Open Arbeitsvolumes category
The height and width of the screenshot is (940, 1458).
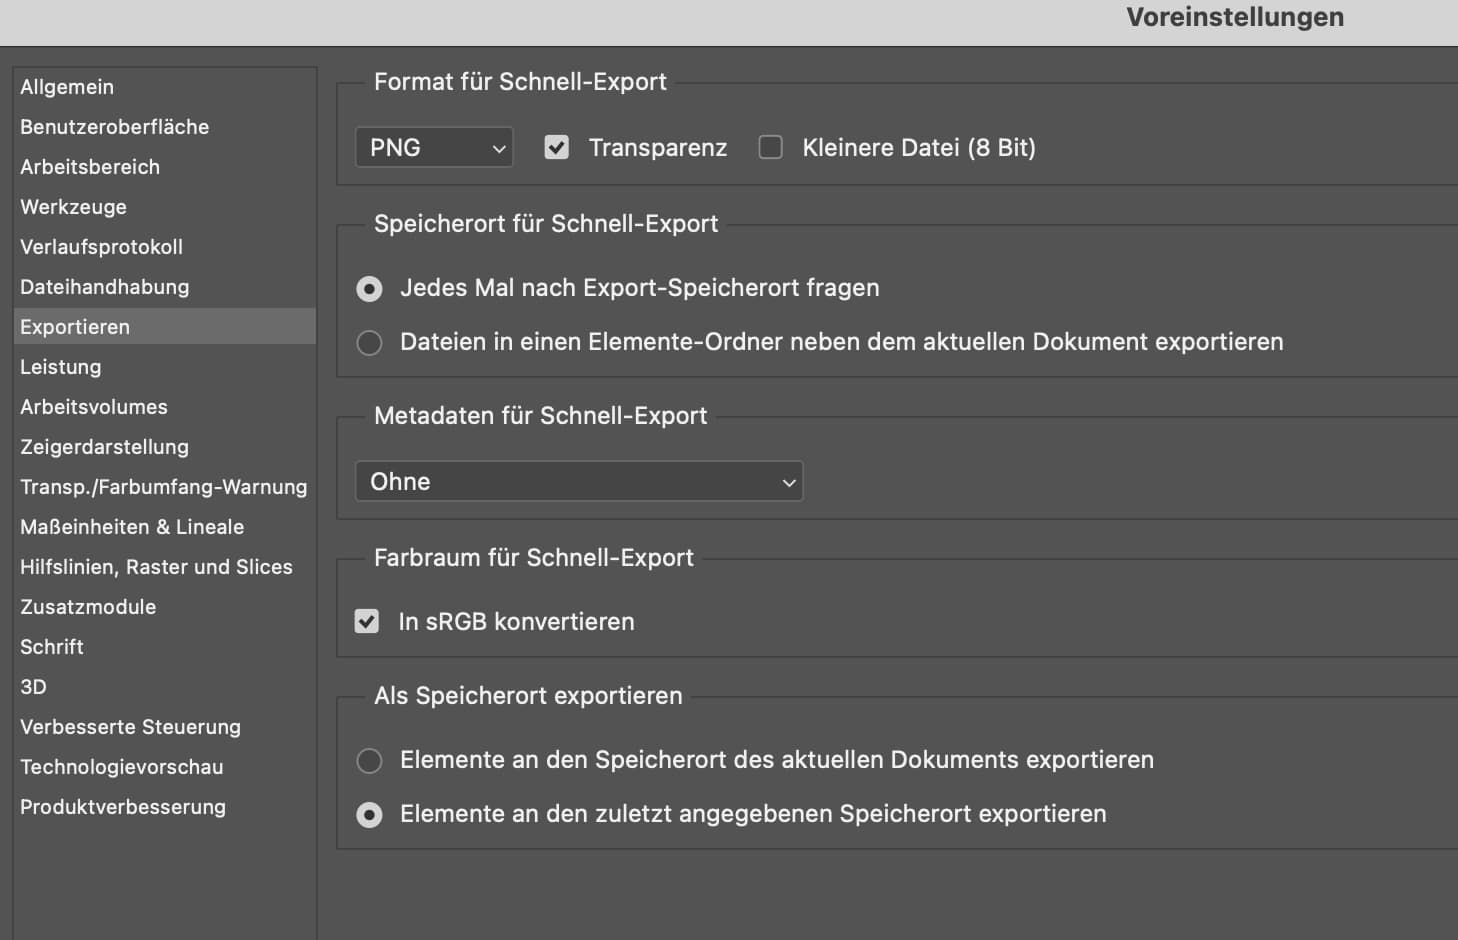[94, 407]
